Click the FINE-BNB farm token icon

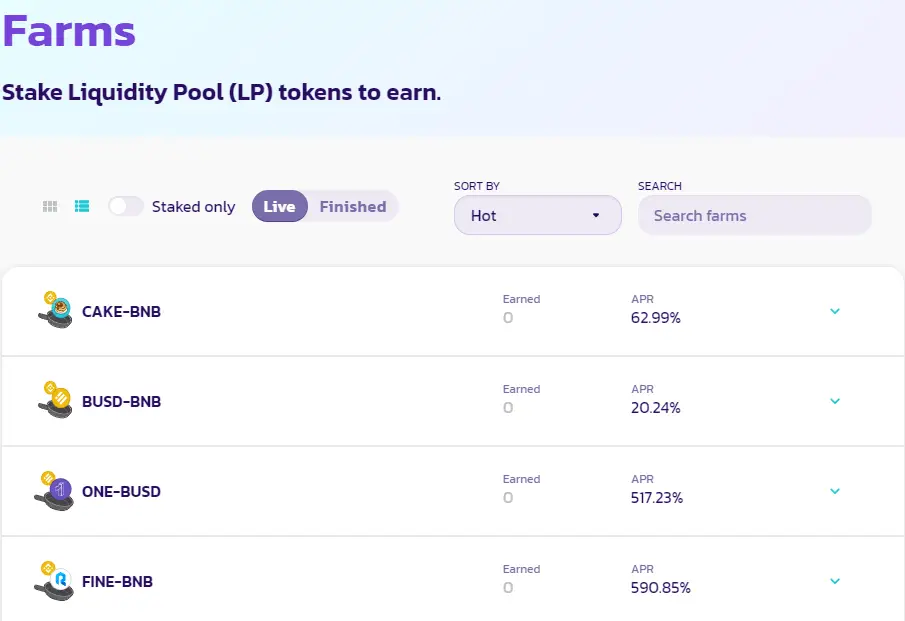(x=56, y=581)
